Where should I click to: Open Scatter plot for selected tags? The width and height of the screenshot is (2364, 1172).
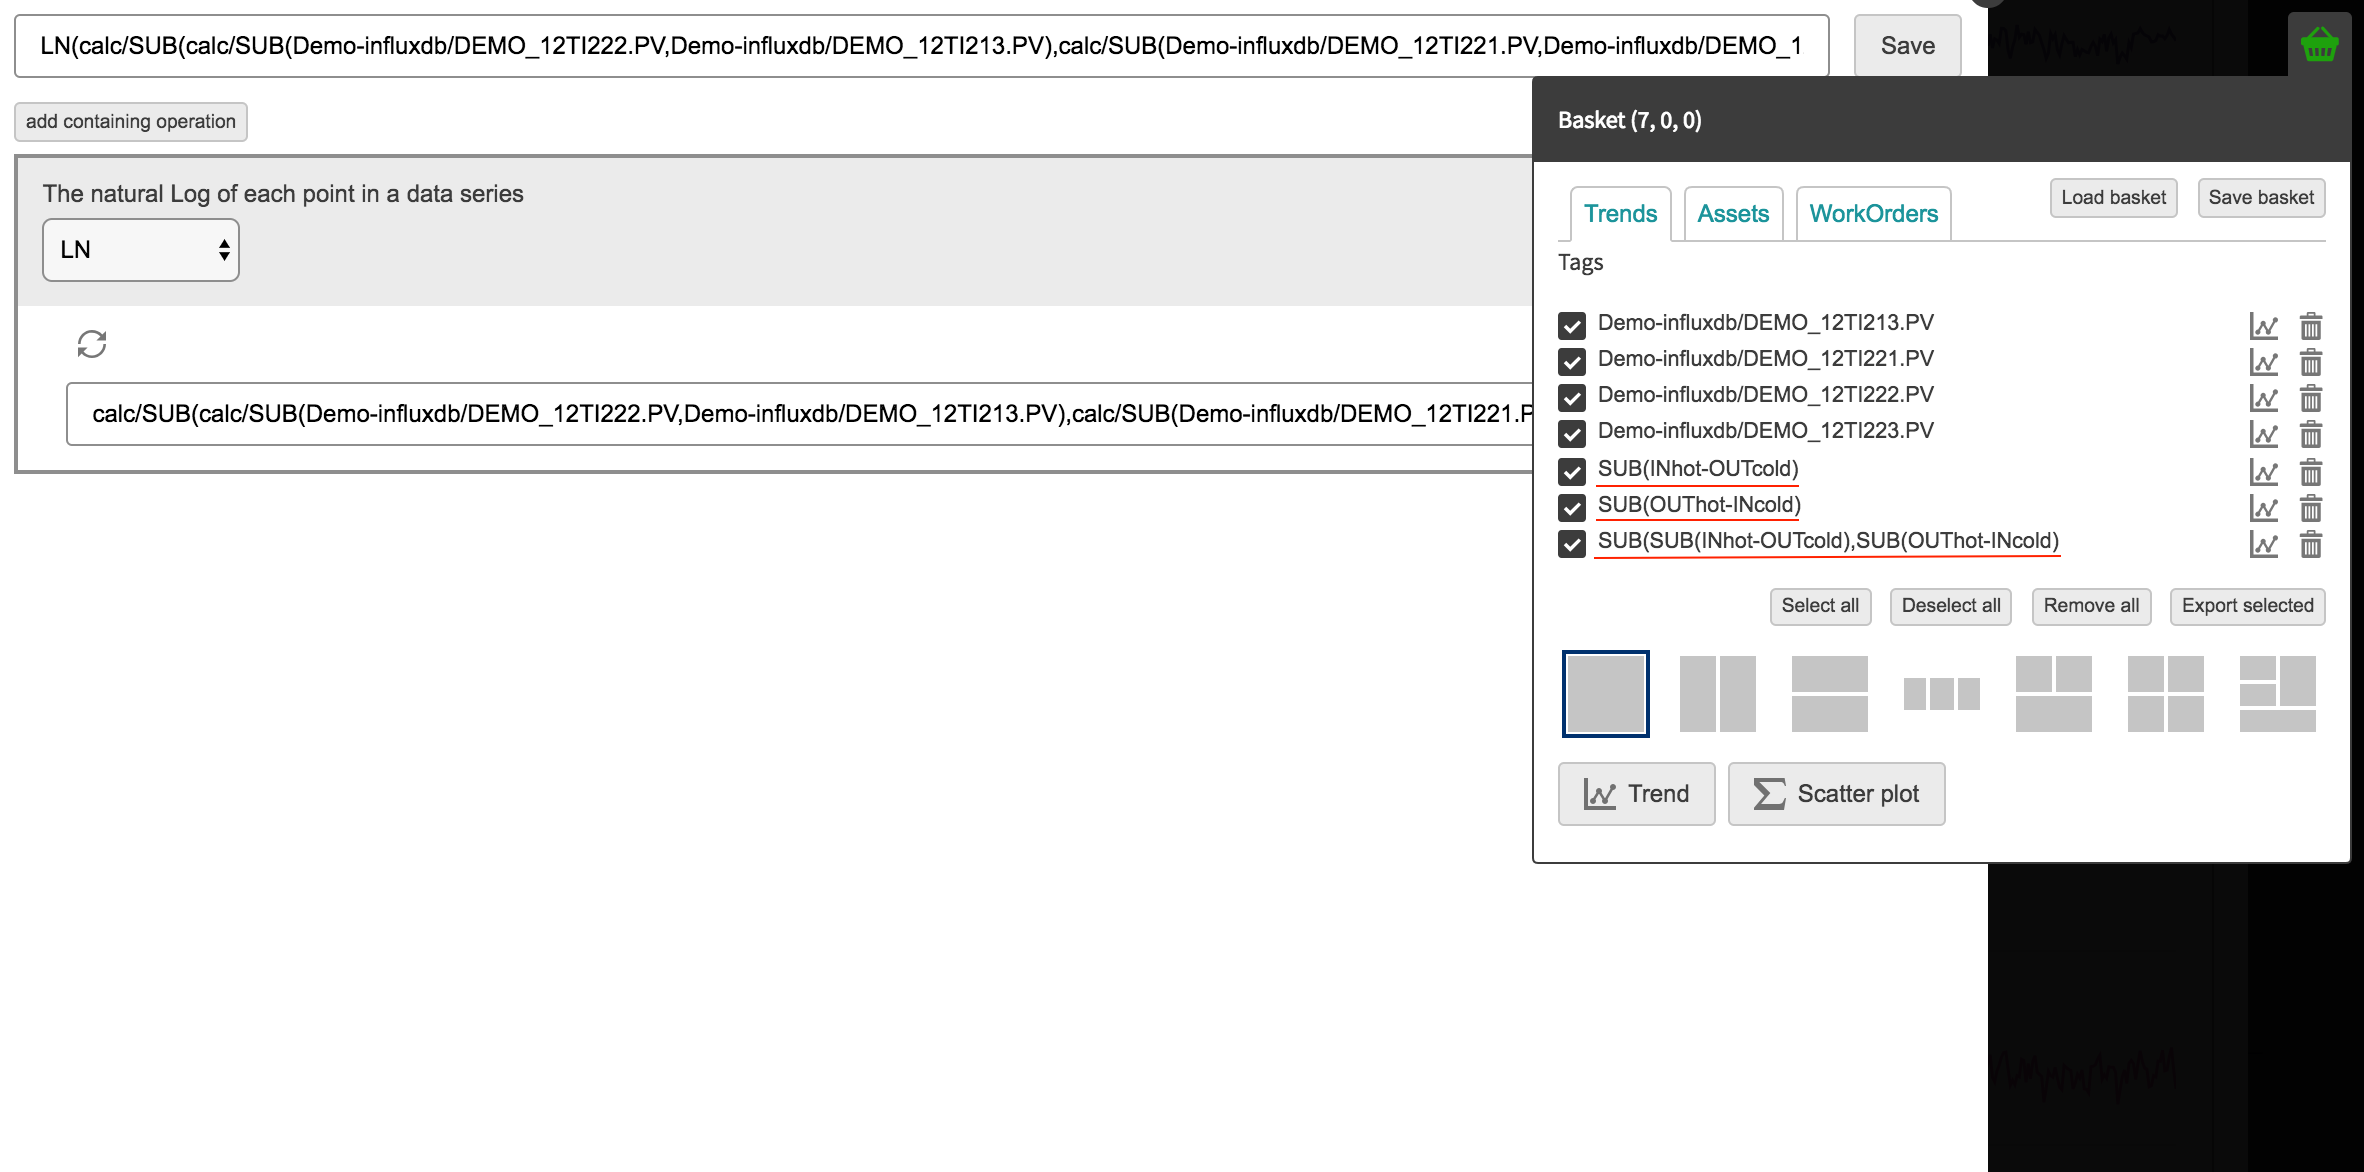pyautogui.click(x=1836, y=794)
